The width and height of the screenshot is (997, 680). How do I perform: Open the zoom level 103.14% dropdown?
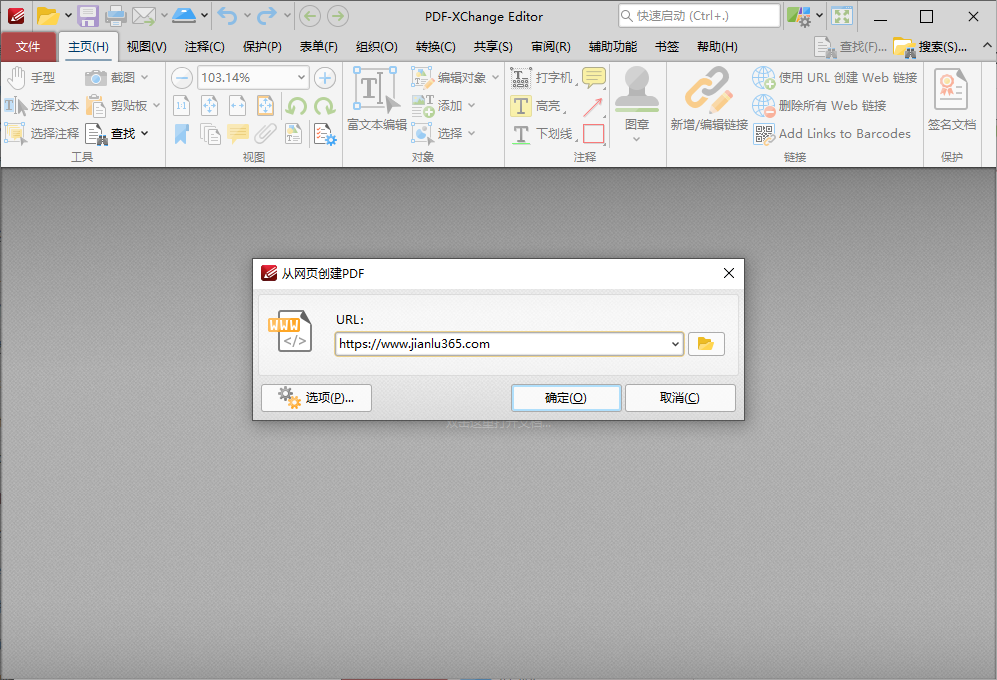pyautogui.click(x=302, y=78)
